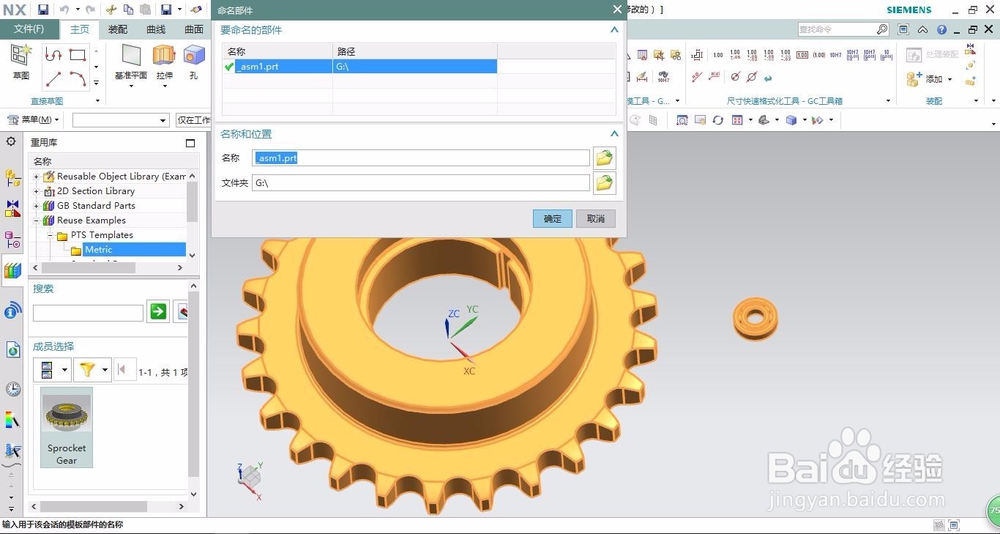Open the Datum Plane dropdown arrow
The height and width of the screenshot is (534, 1000).
pos(131,85)
